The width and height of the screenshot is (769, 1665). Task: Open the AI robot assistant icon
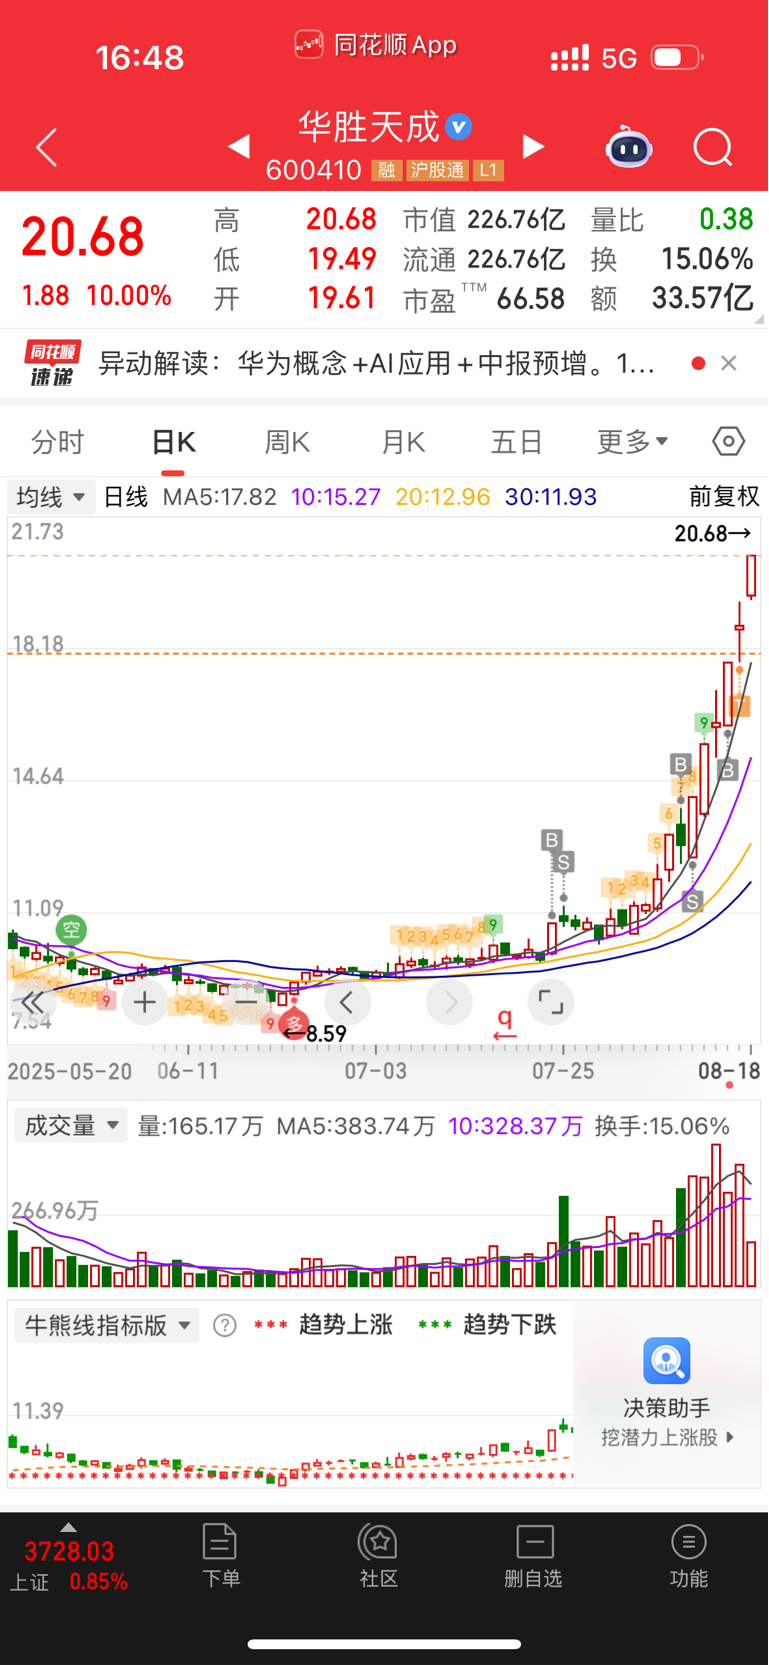click(629, 147)
